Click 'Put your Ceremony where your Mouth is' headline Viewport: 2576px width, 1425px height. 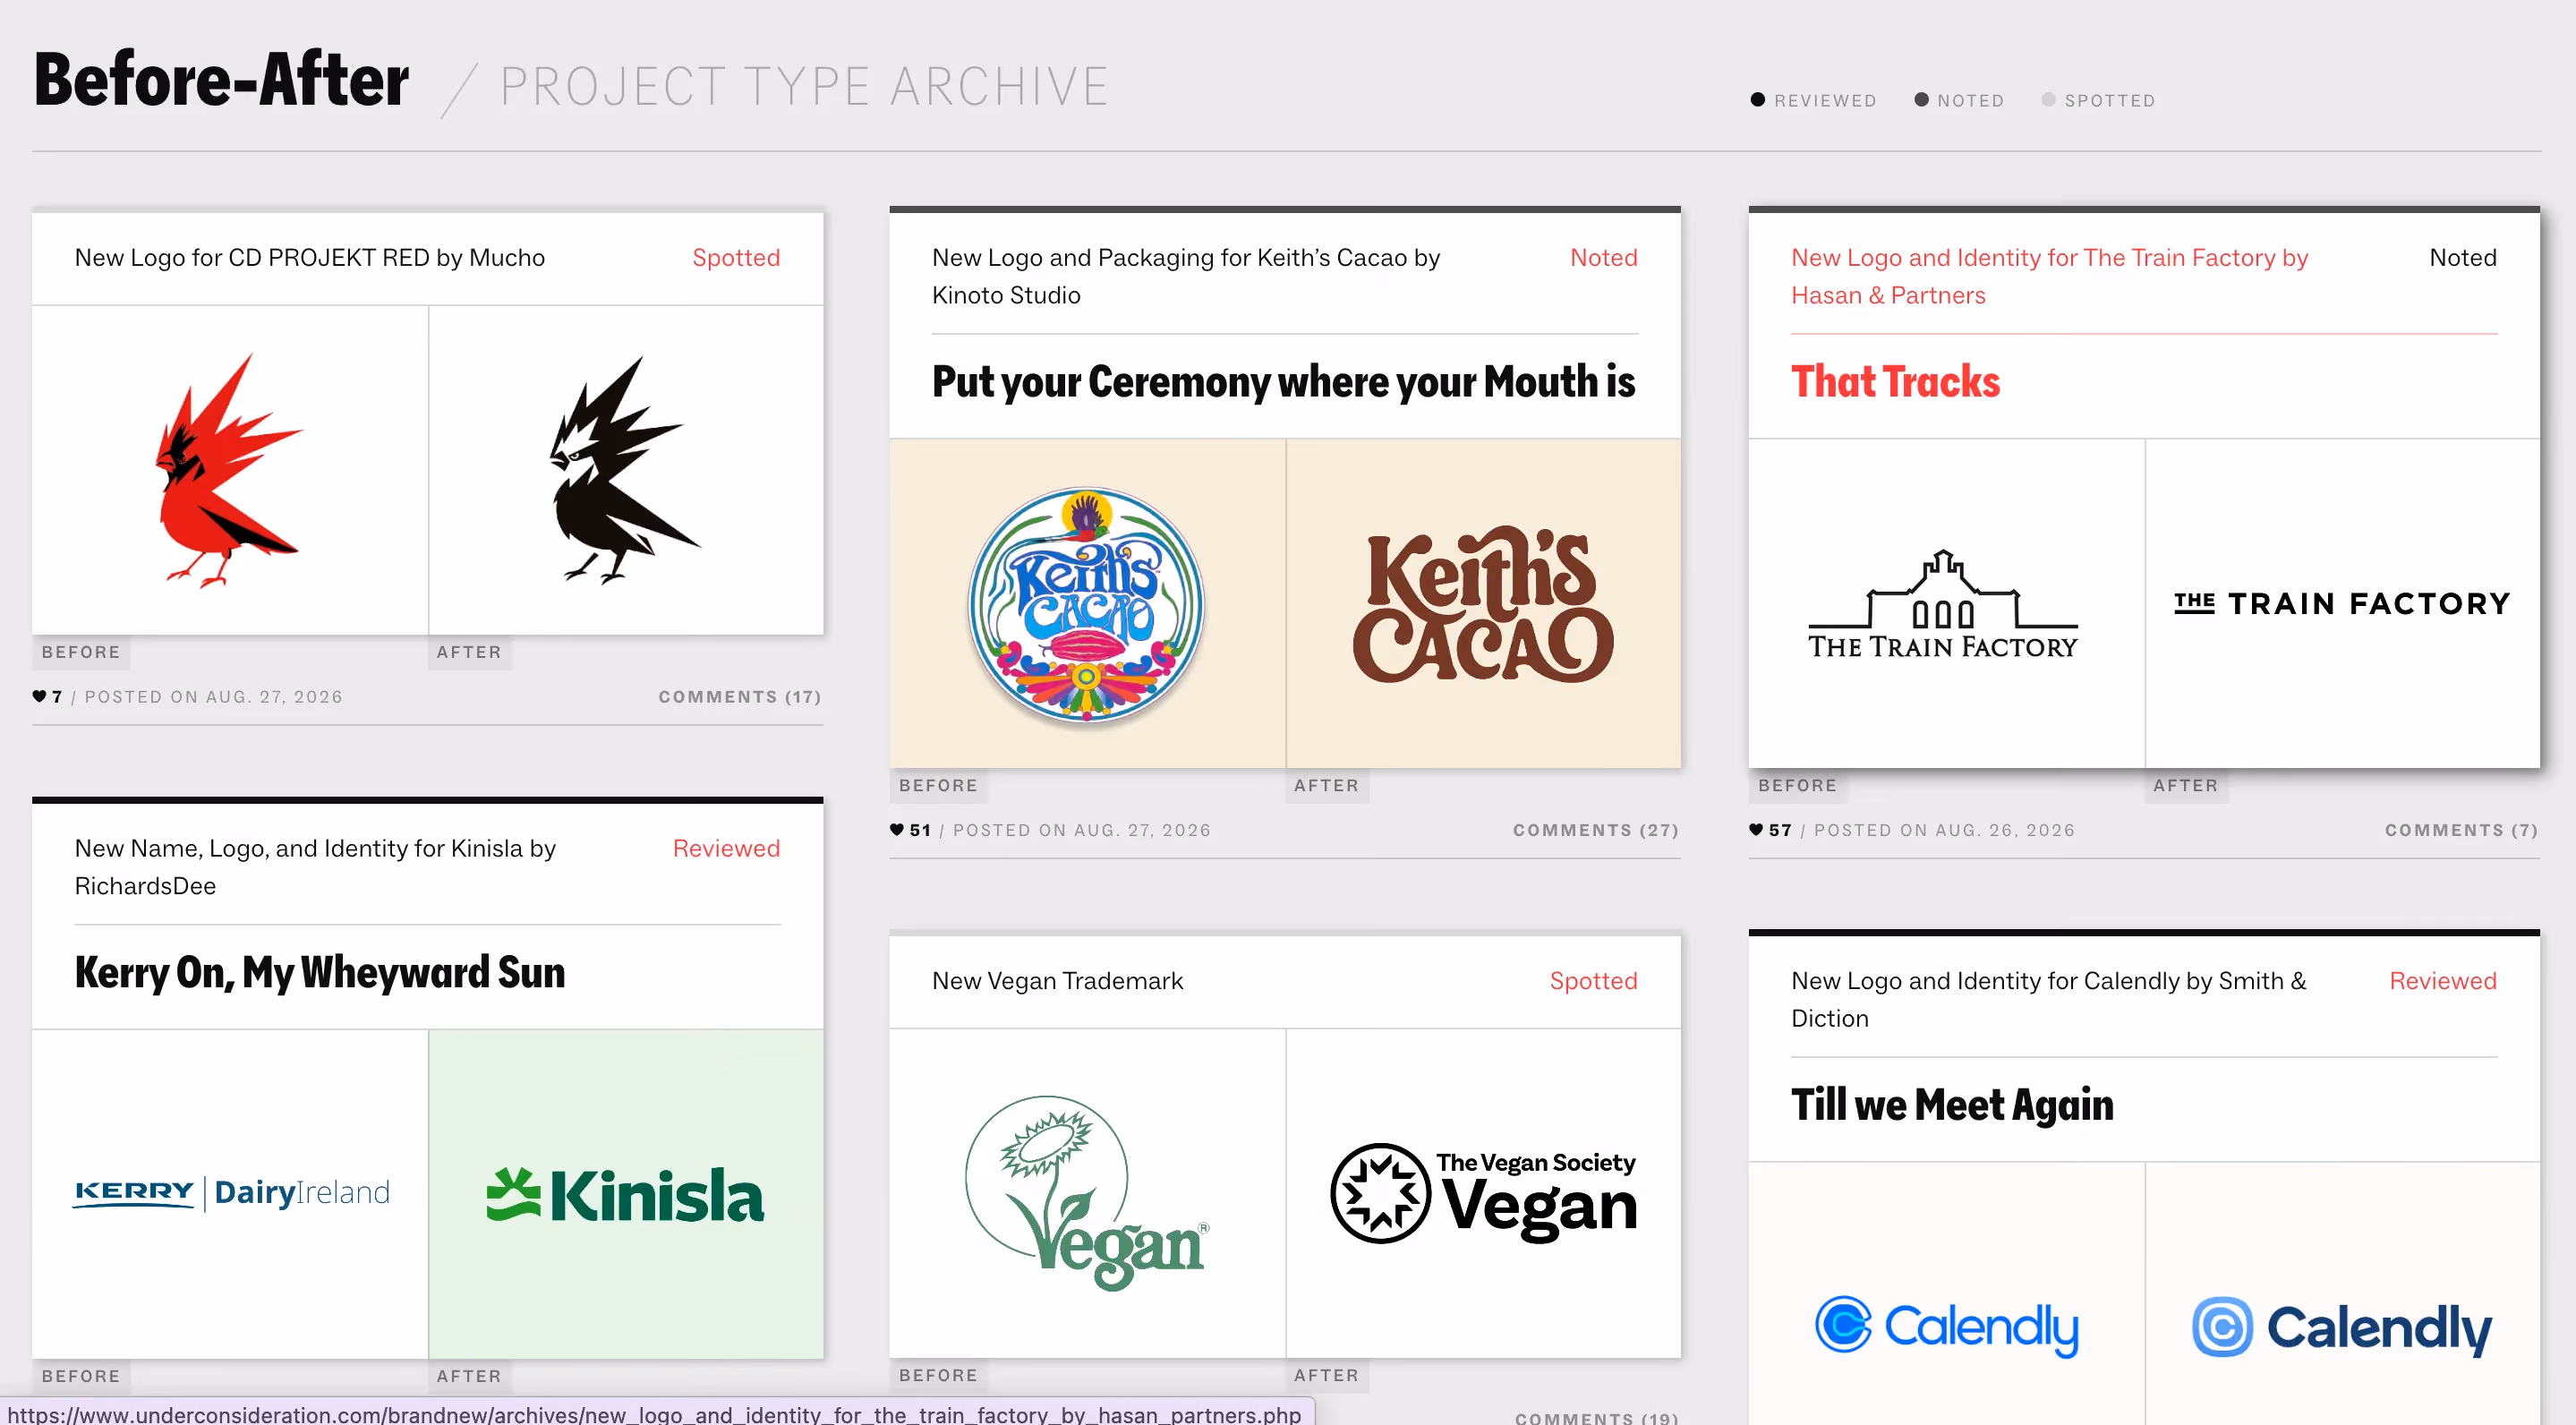(x=1283, y=382)
